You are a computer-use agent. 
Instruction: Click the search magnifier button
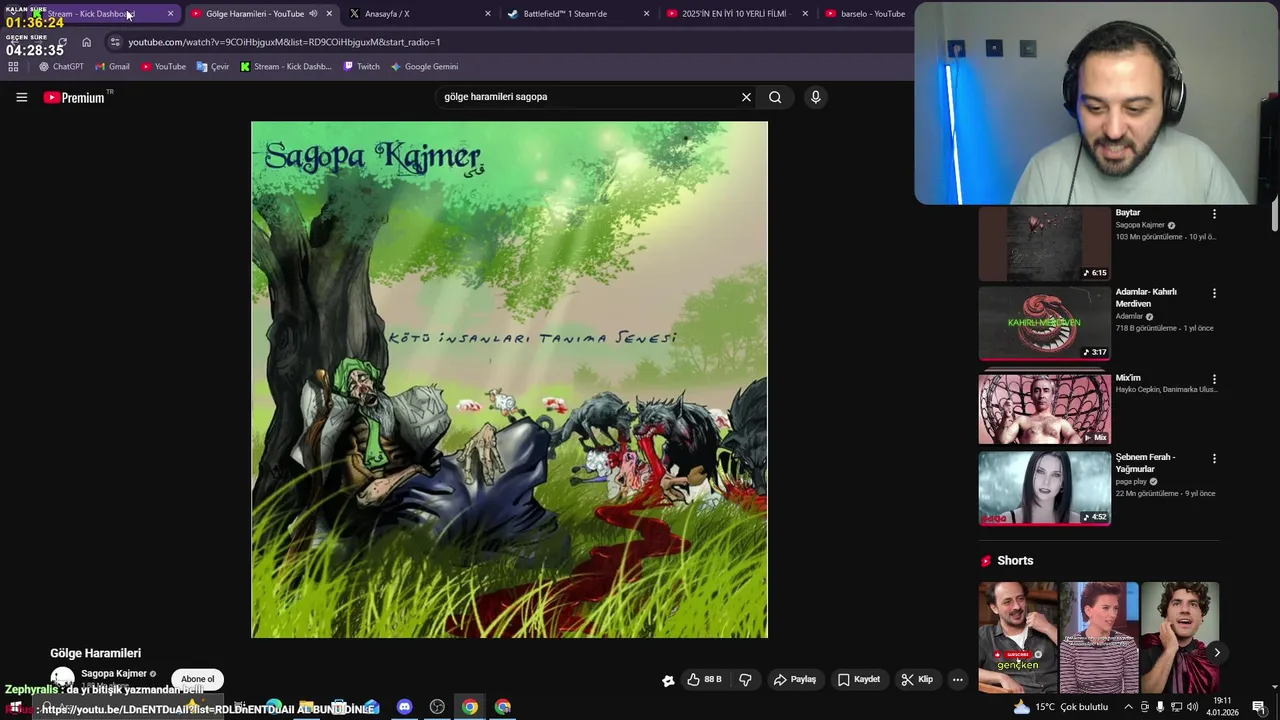click(x=775, y=97)
